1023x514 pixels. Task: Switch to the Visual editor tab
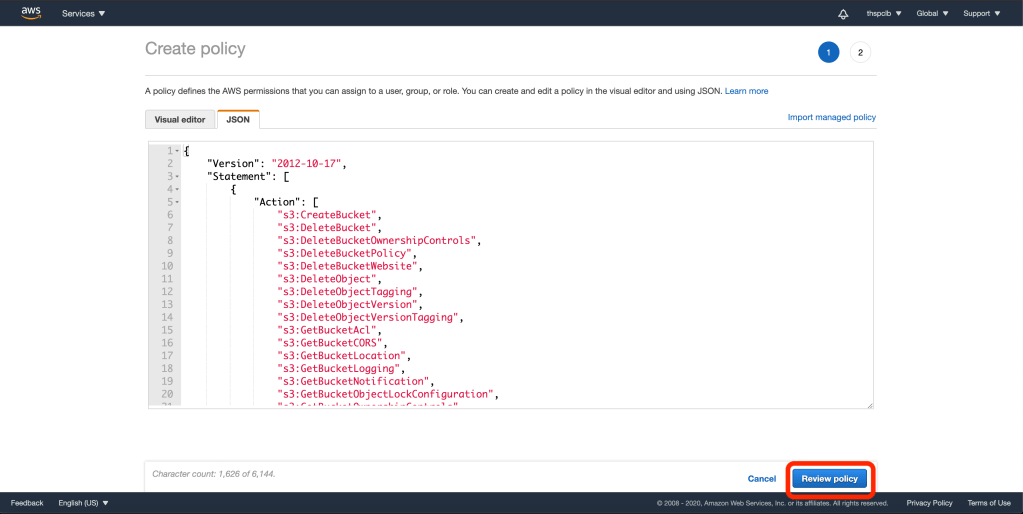[180, 120]
